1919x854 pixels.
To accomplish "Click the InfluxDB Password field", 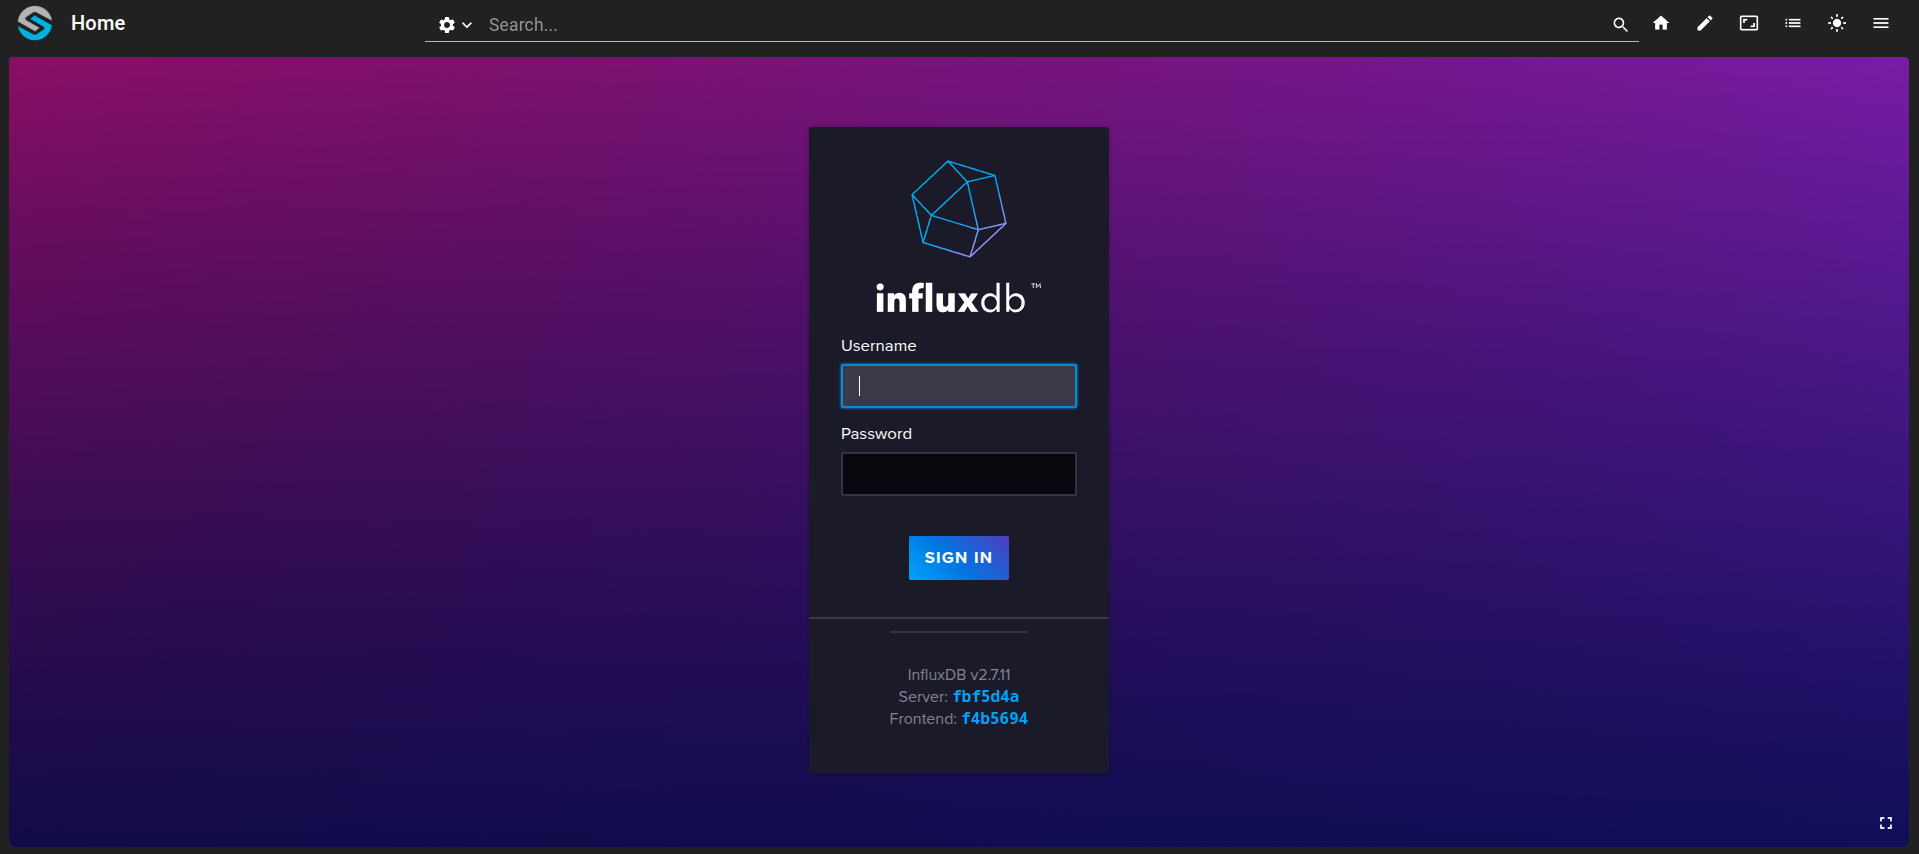I will point(959,474).
